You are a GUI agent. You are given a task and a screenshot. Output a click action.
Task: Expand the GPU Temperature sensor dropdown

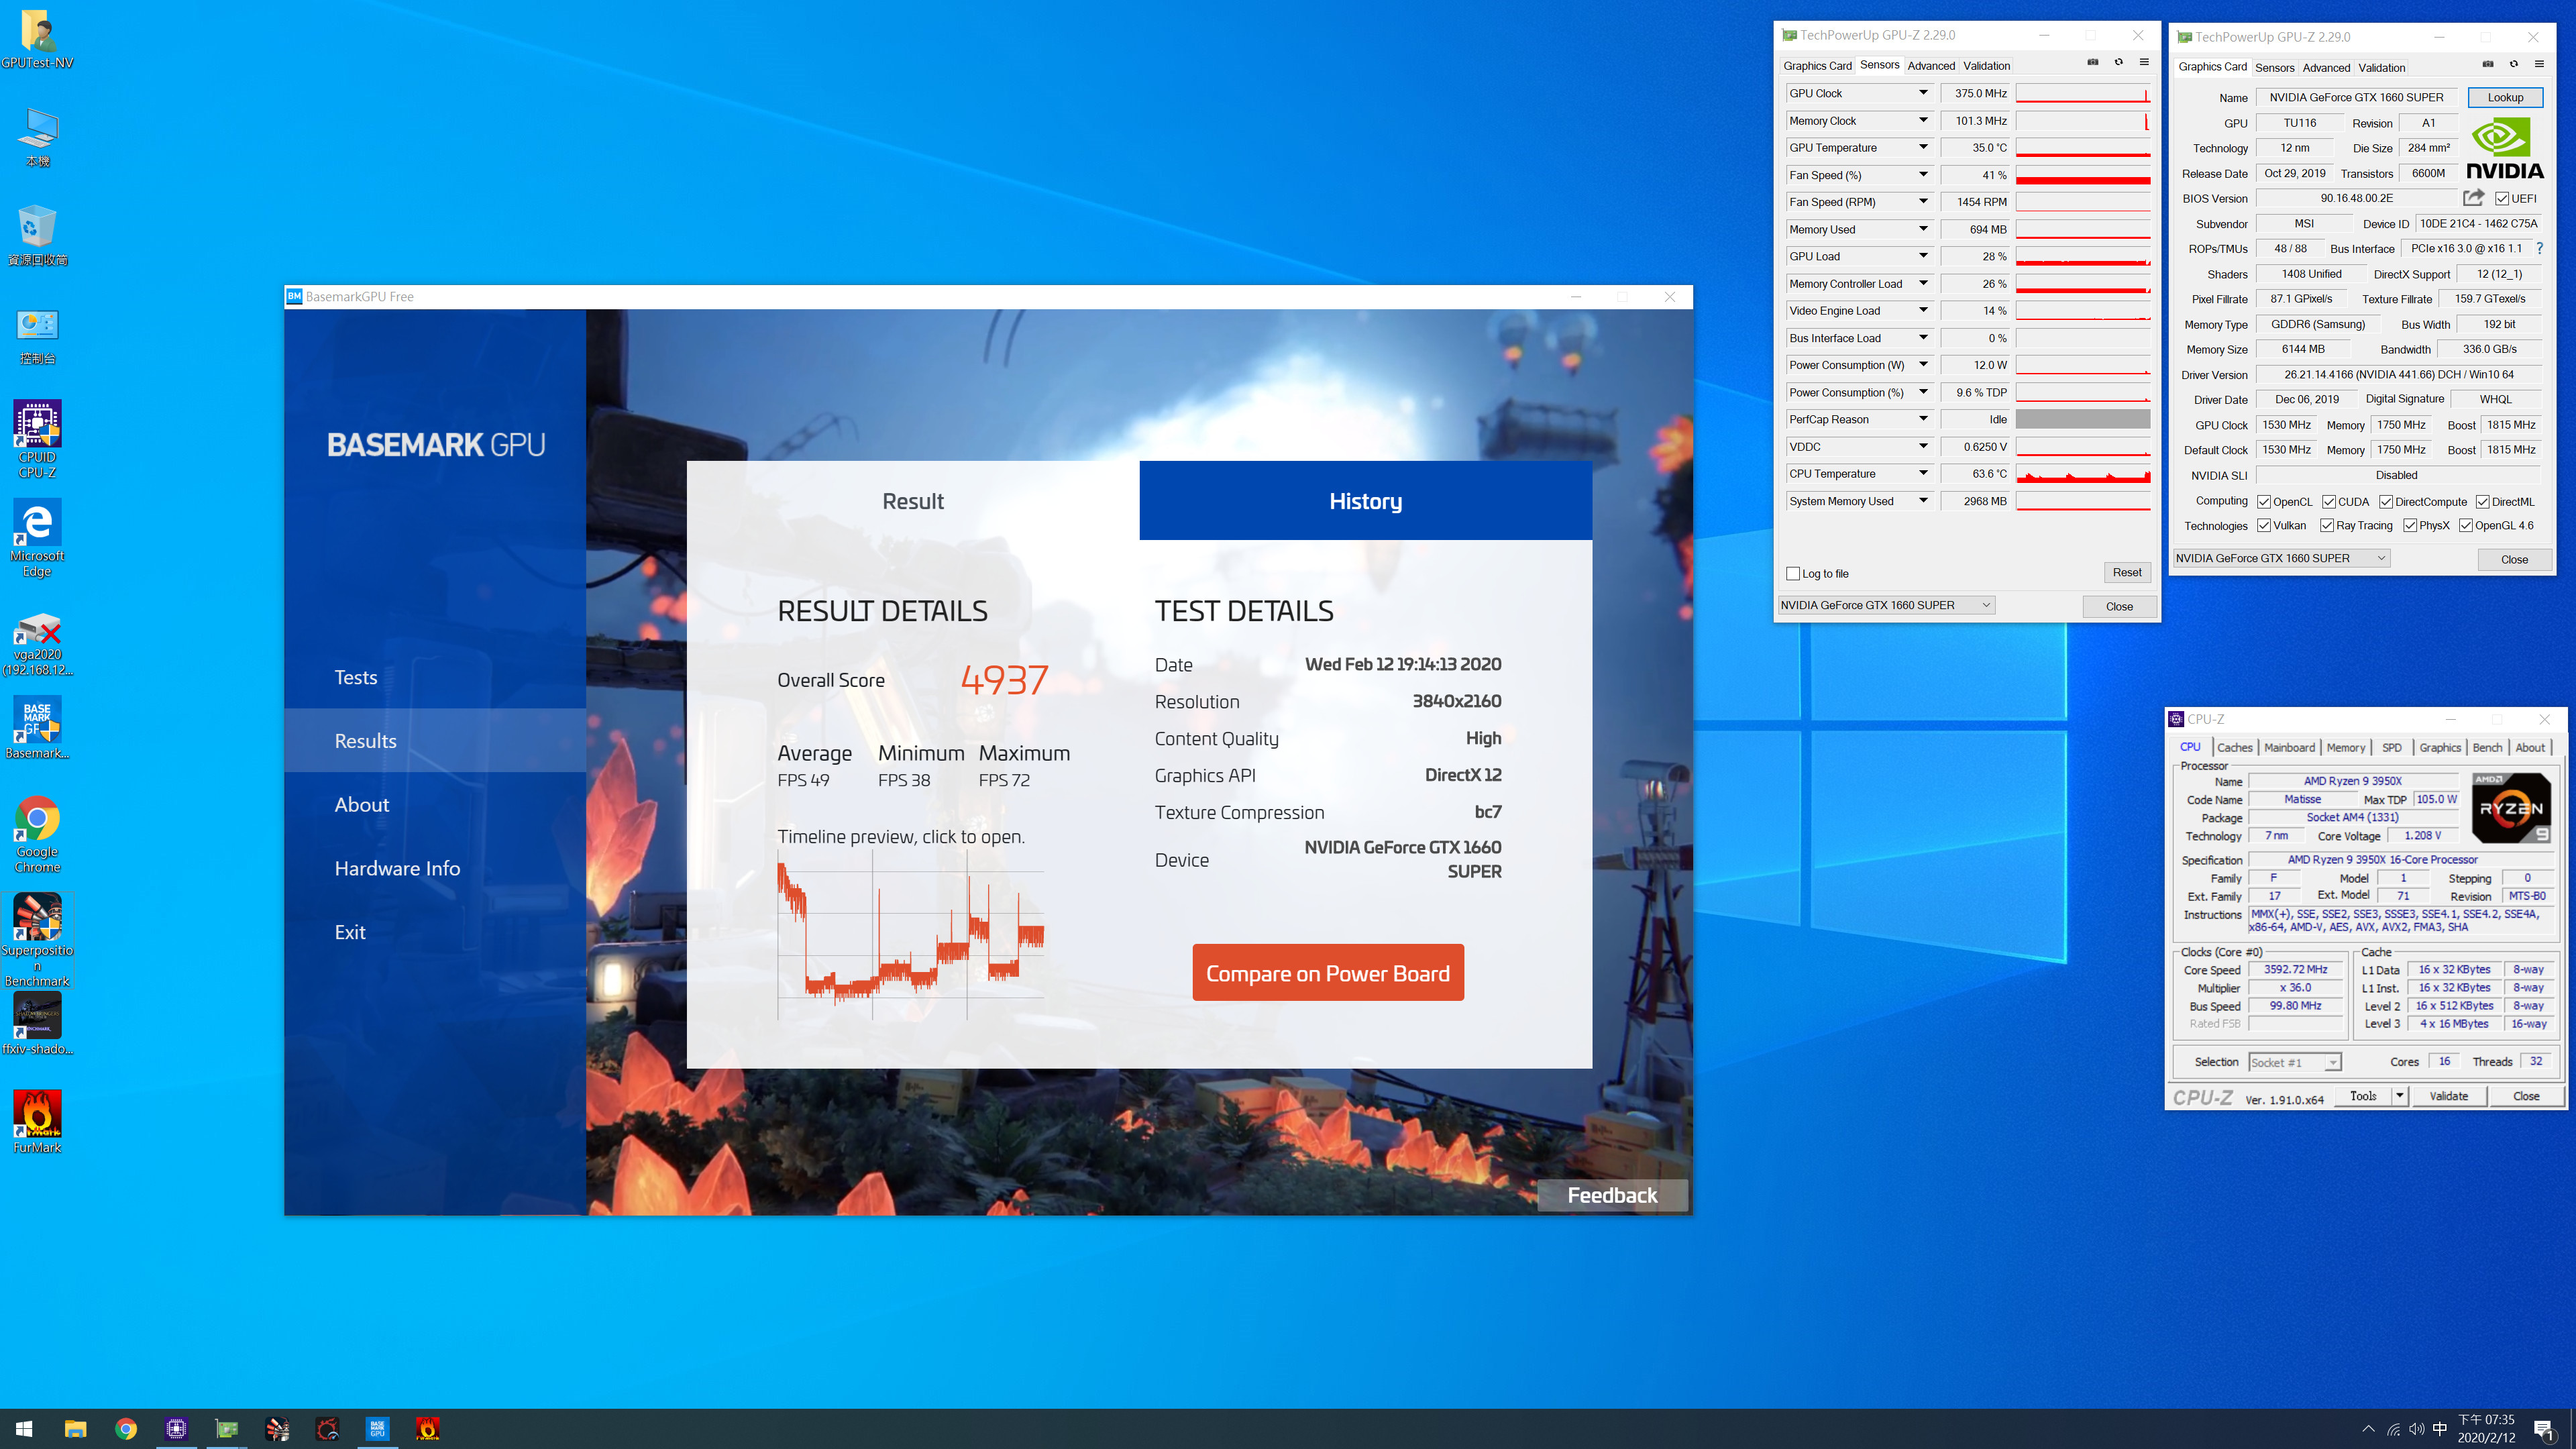click(x=1923, y=147)
